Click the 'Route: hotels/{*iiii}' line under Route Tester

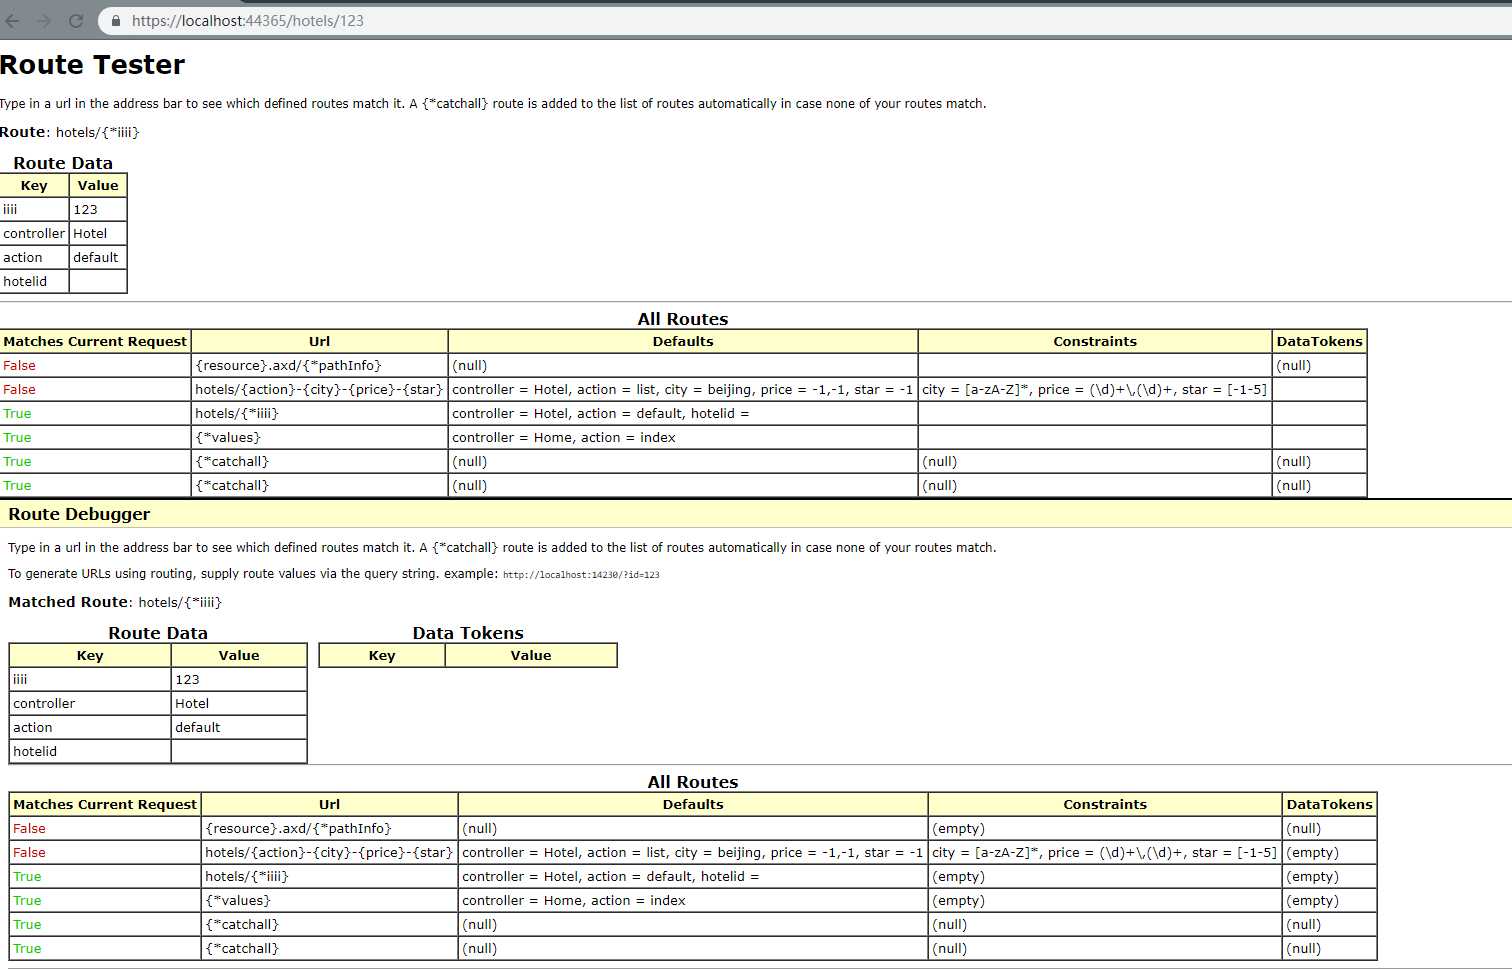(70, 132)
